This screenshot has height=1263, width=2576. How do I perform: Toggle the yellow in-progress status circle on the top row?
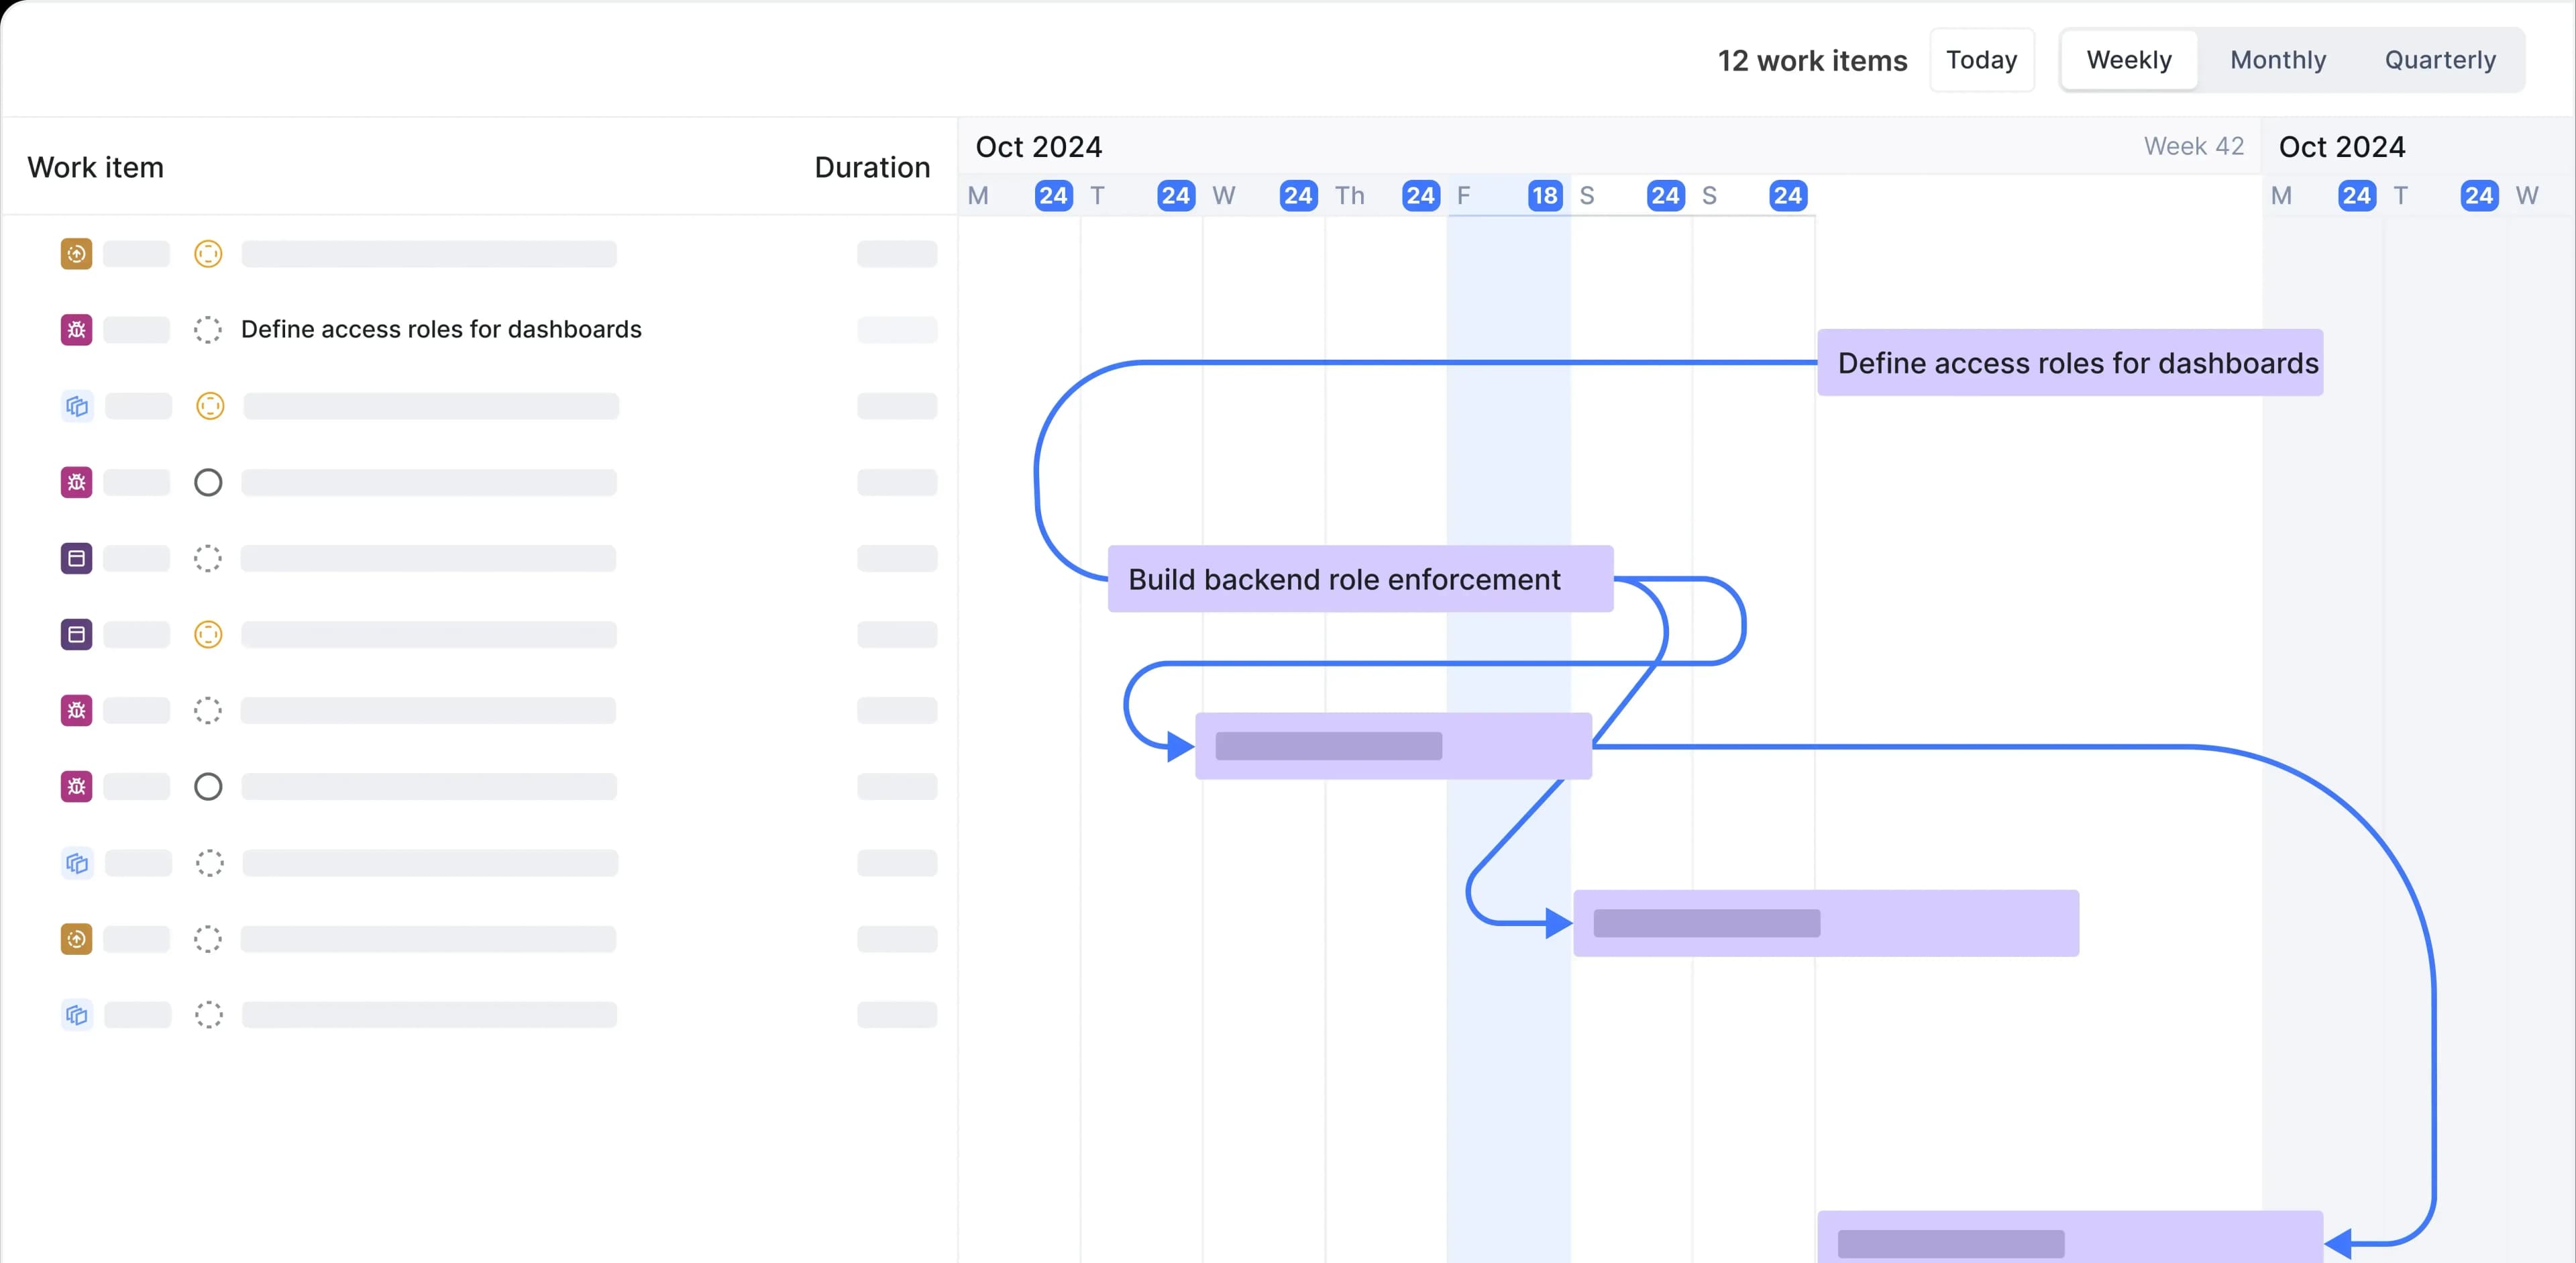click(209, 253)
